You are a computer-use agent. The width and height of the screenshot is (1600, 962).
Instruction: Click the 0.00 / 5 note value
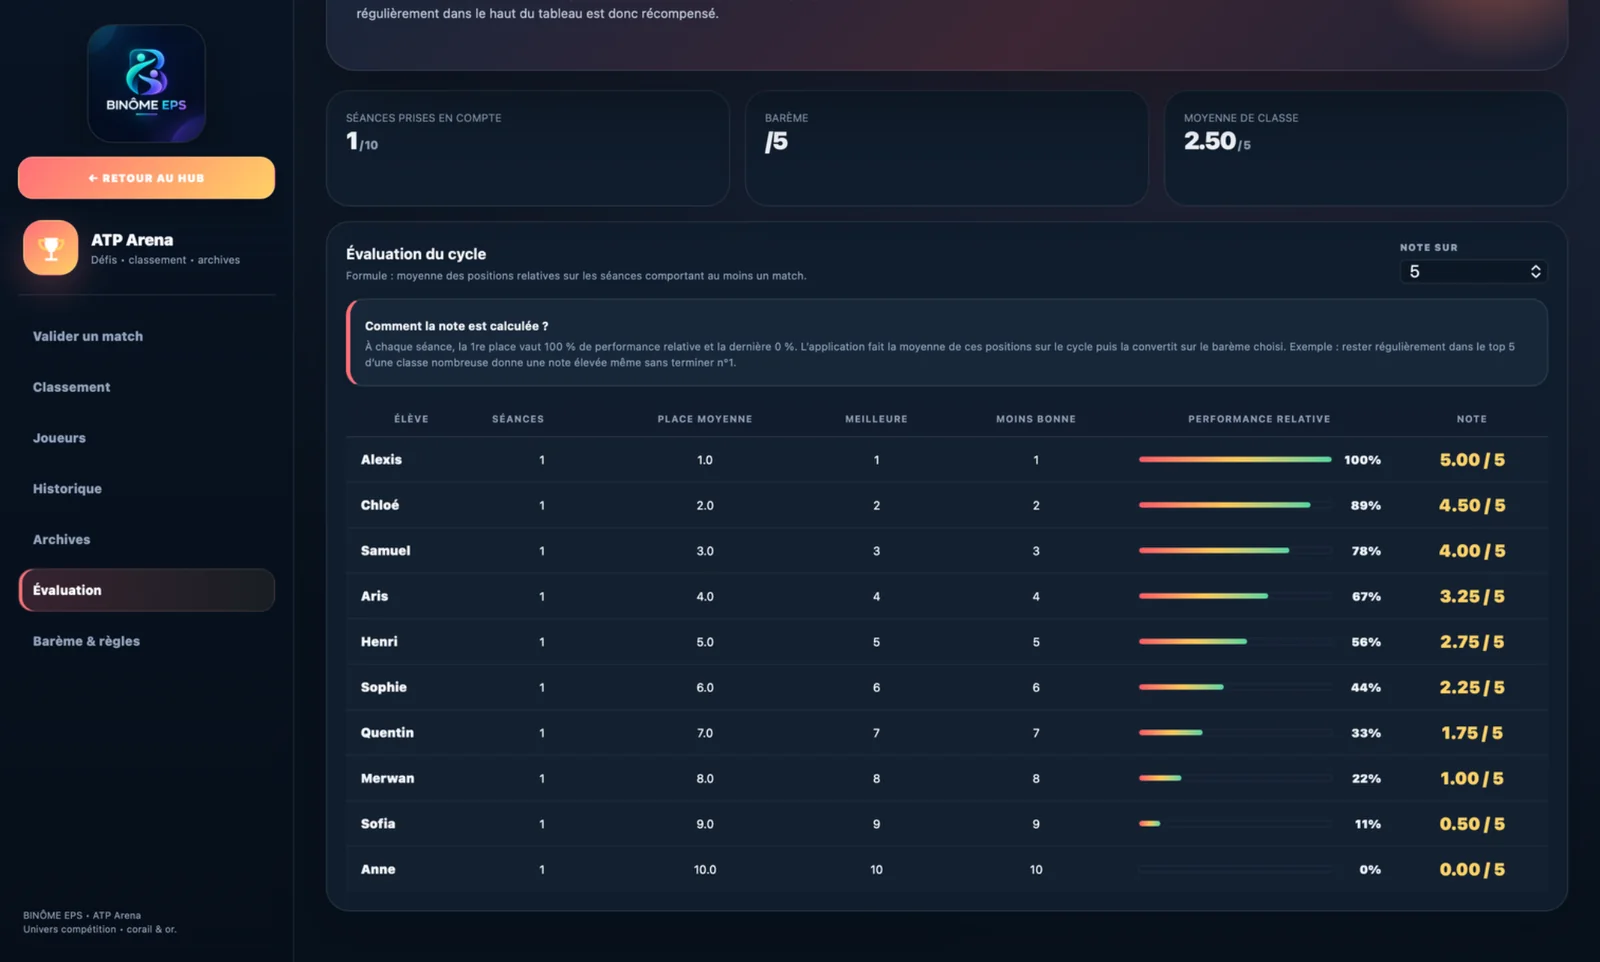(x=1472, y=869)
